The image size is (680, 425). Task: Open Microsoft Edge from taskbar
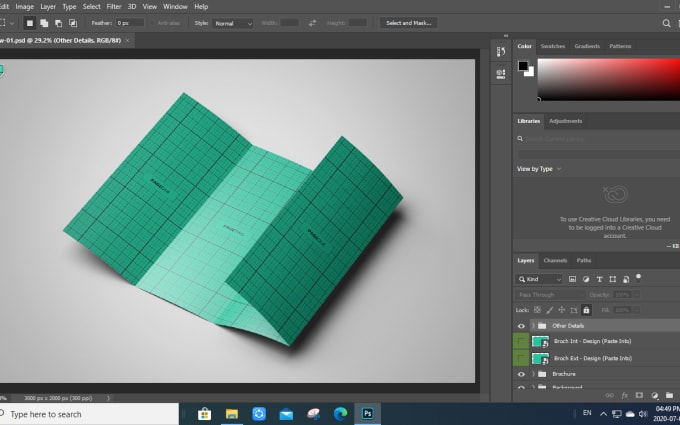pos(340,414)
